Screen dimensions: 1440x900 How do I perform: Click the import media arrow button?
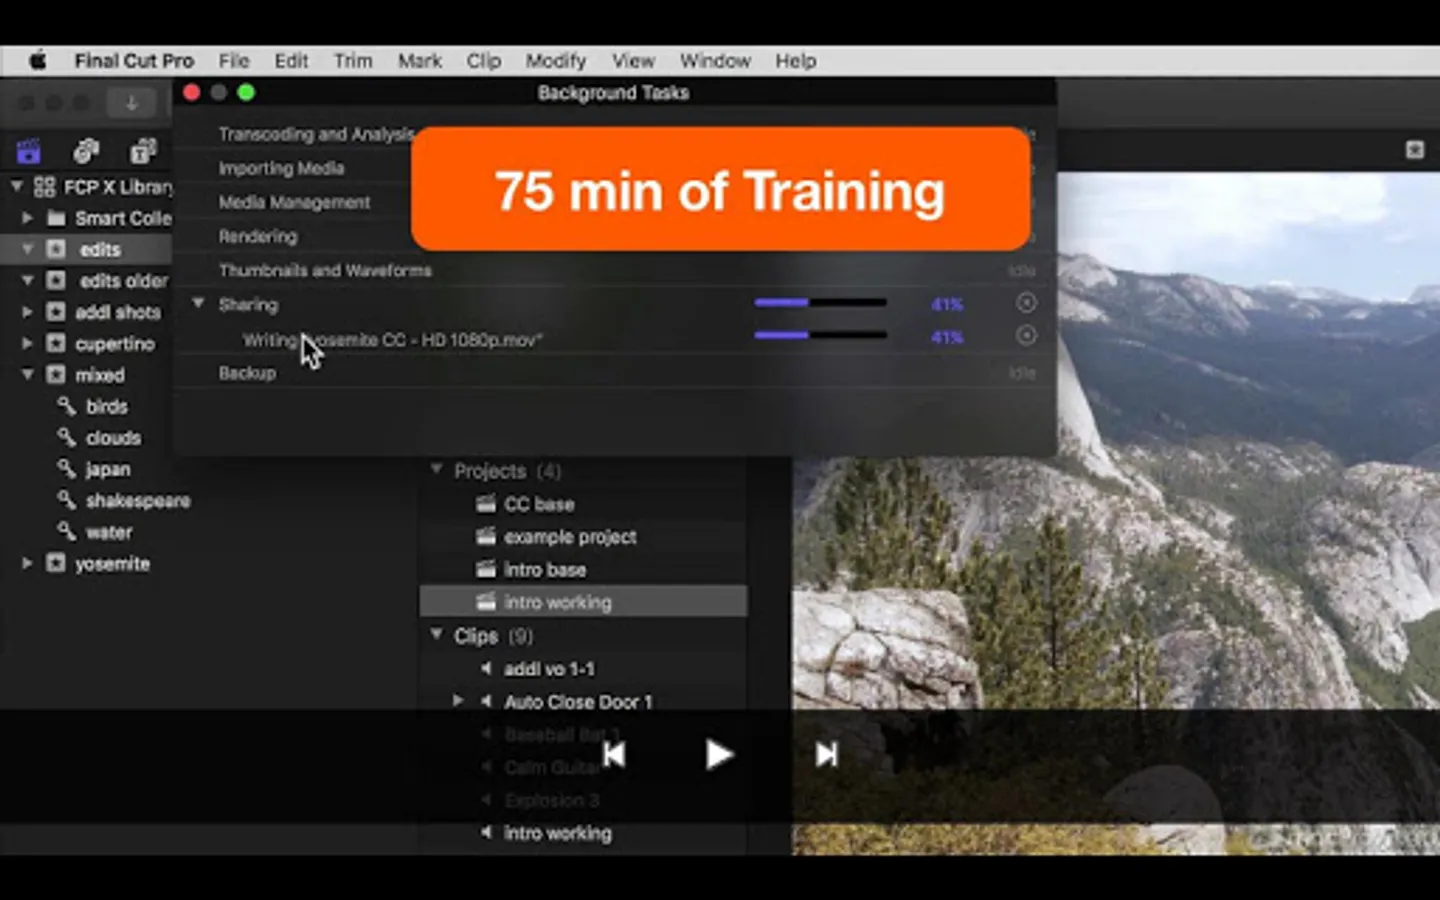pyautogui.click(x=131, y=102)
